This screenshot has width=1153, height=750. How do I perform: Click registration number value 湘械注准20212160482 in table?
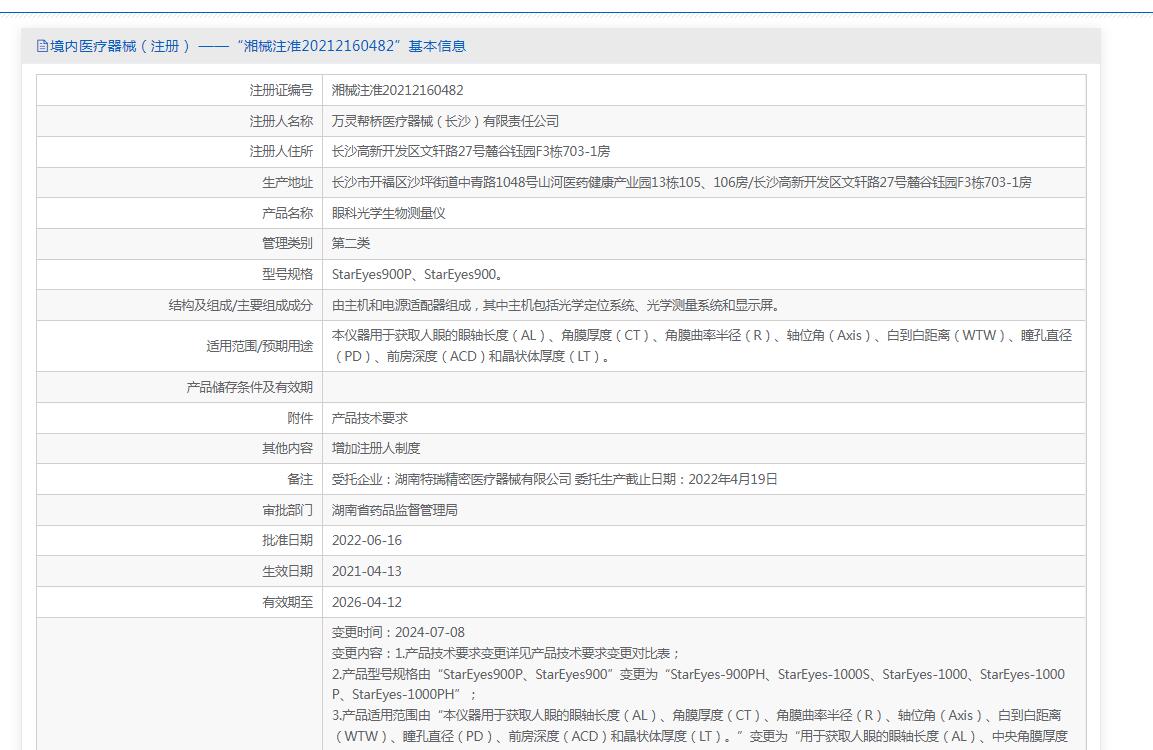point(397,90)
